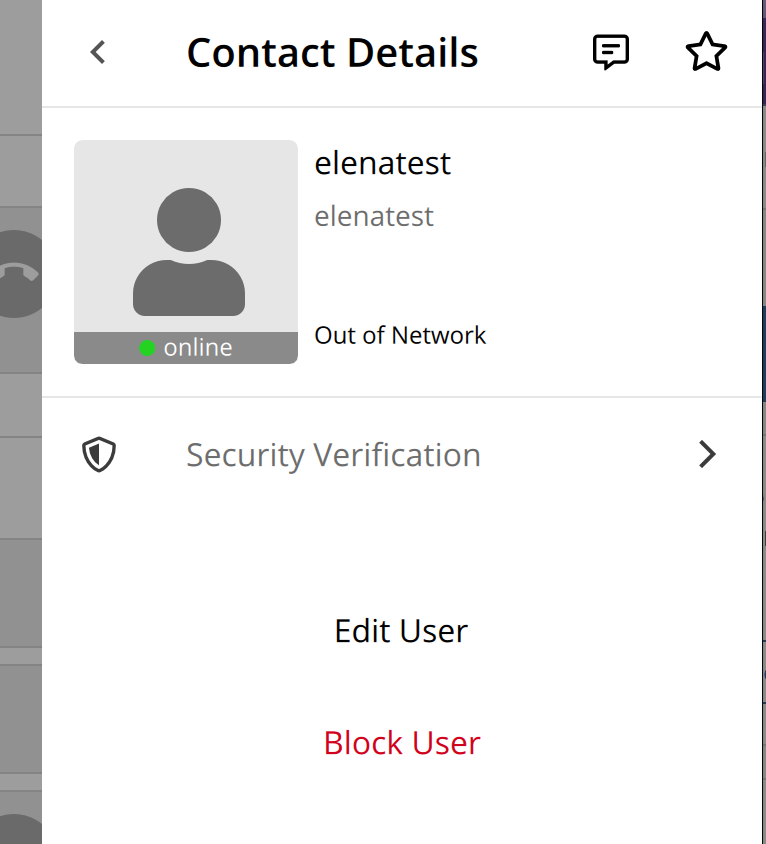The image size is (766, 844).
Task: Expand Security Verification with the right chevron
Action: pyautogui.click(x=707, y=454)
